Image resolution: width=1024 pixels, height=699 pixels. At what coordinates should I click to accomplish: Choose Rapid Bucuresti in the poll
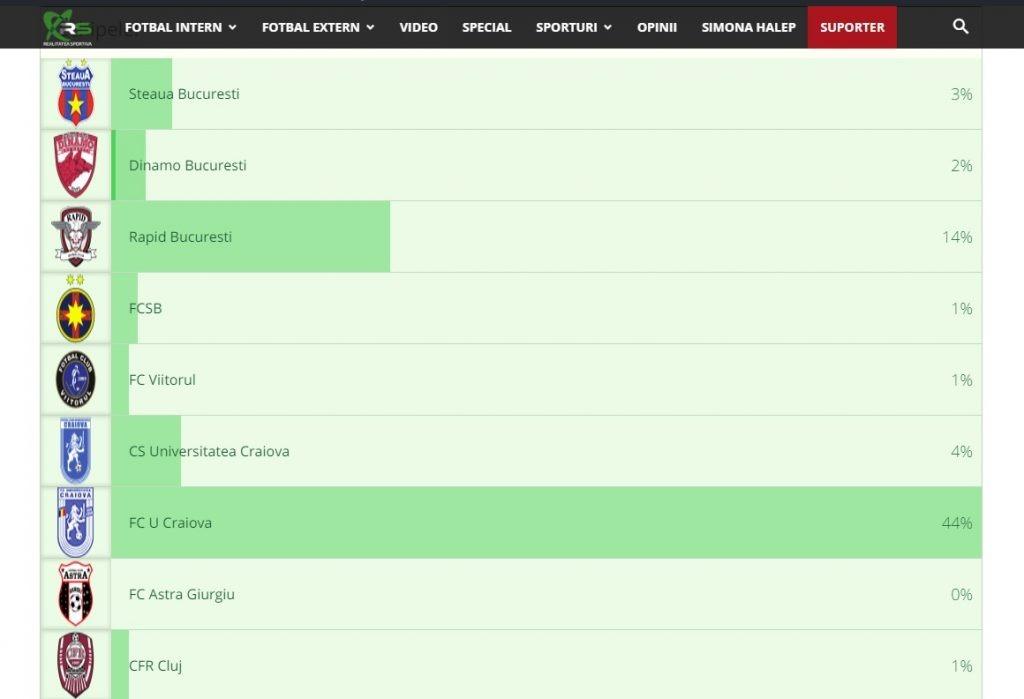pyautogui.click(x=546, y=236)
